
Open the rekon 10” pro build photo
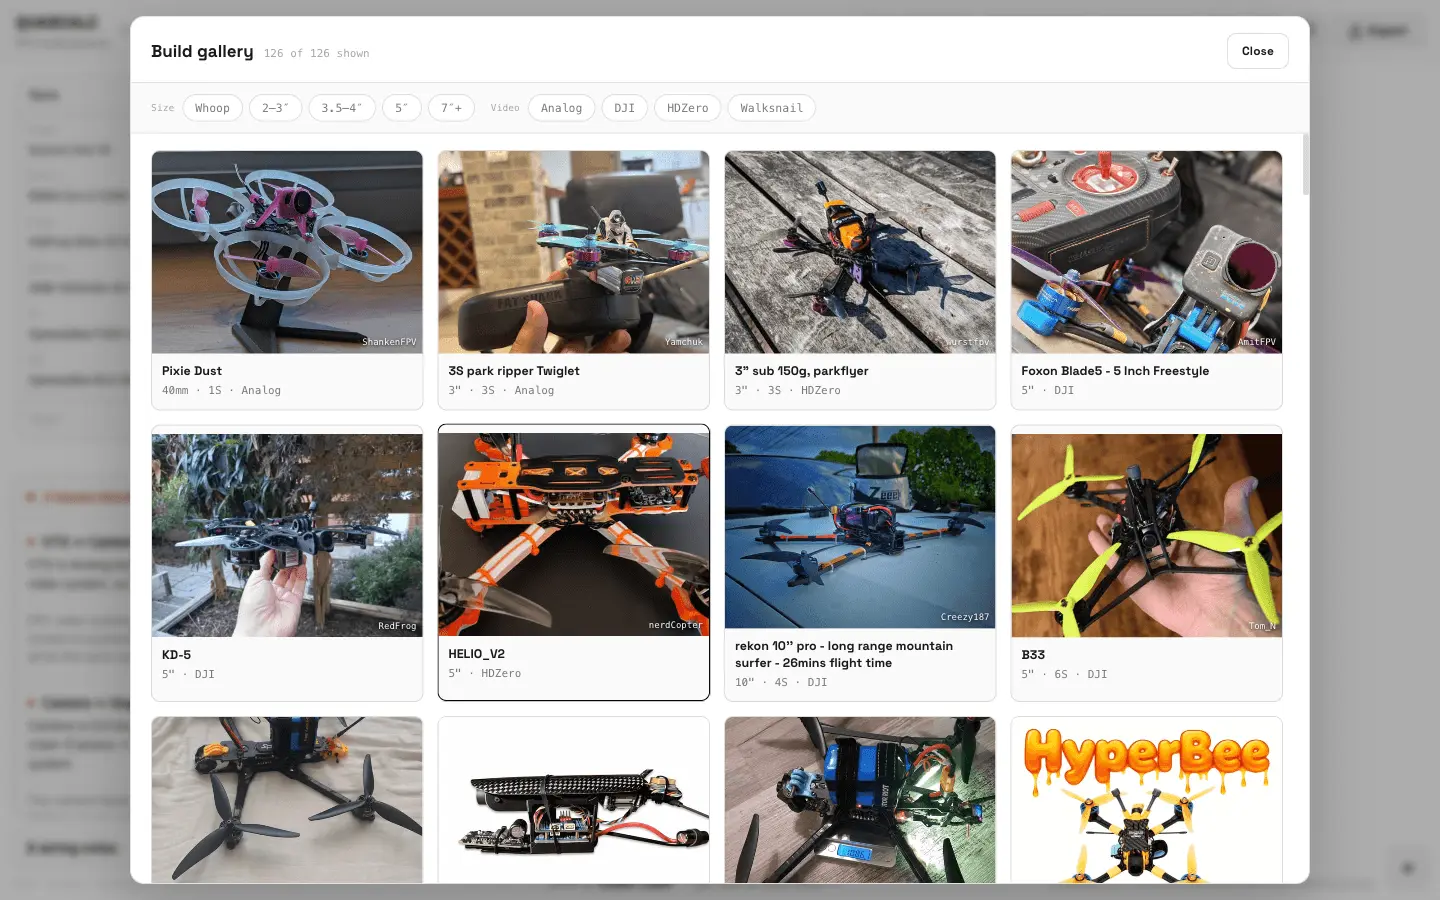[860, 527]
